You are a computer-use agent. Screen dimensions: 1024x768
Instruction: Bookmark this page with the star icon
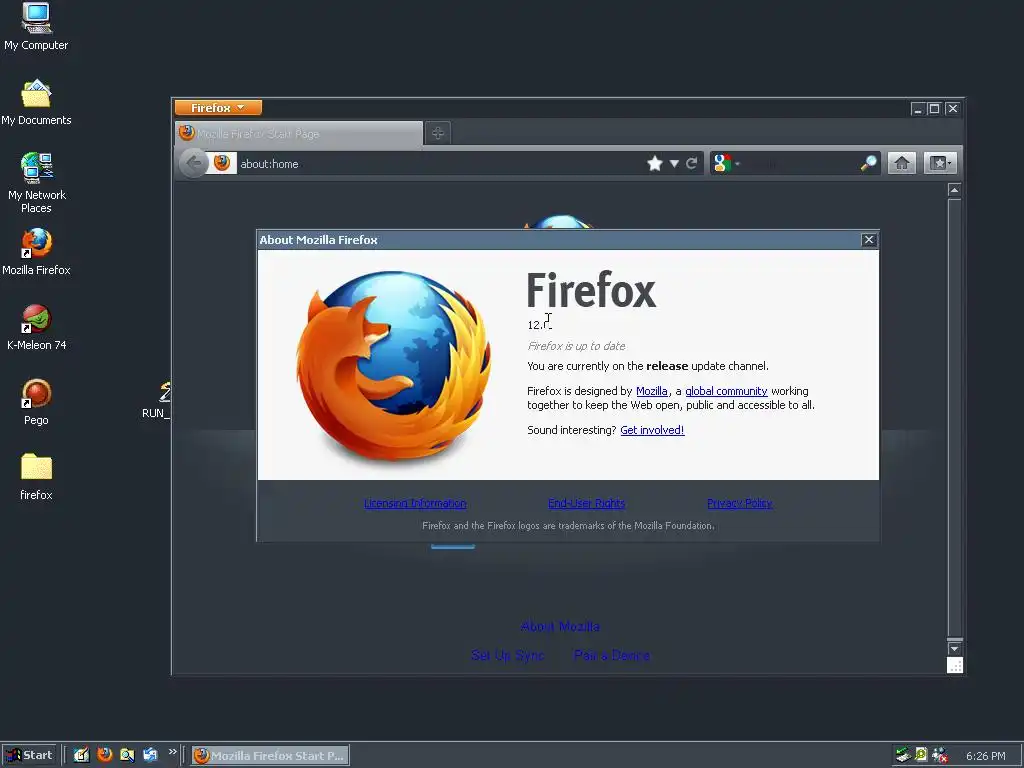(x=654, y=163)
